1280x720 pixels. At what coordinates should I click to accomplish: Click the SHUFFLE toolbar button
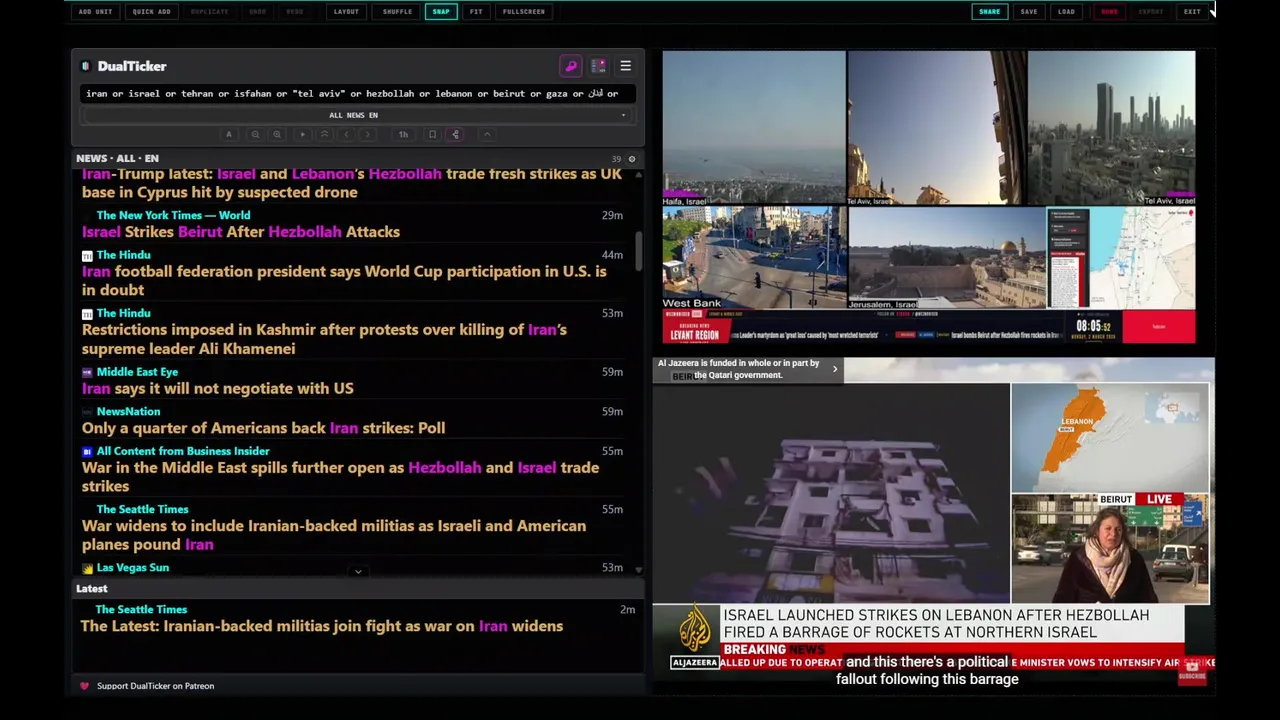[397, 11]
